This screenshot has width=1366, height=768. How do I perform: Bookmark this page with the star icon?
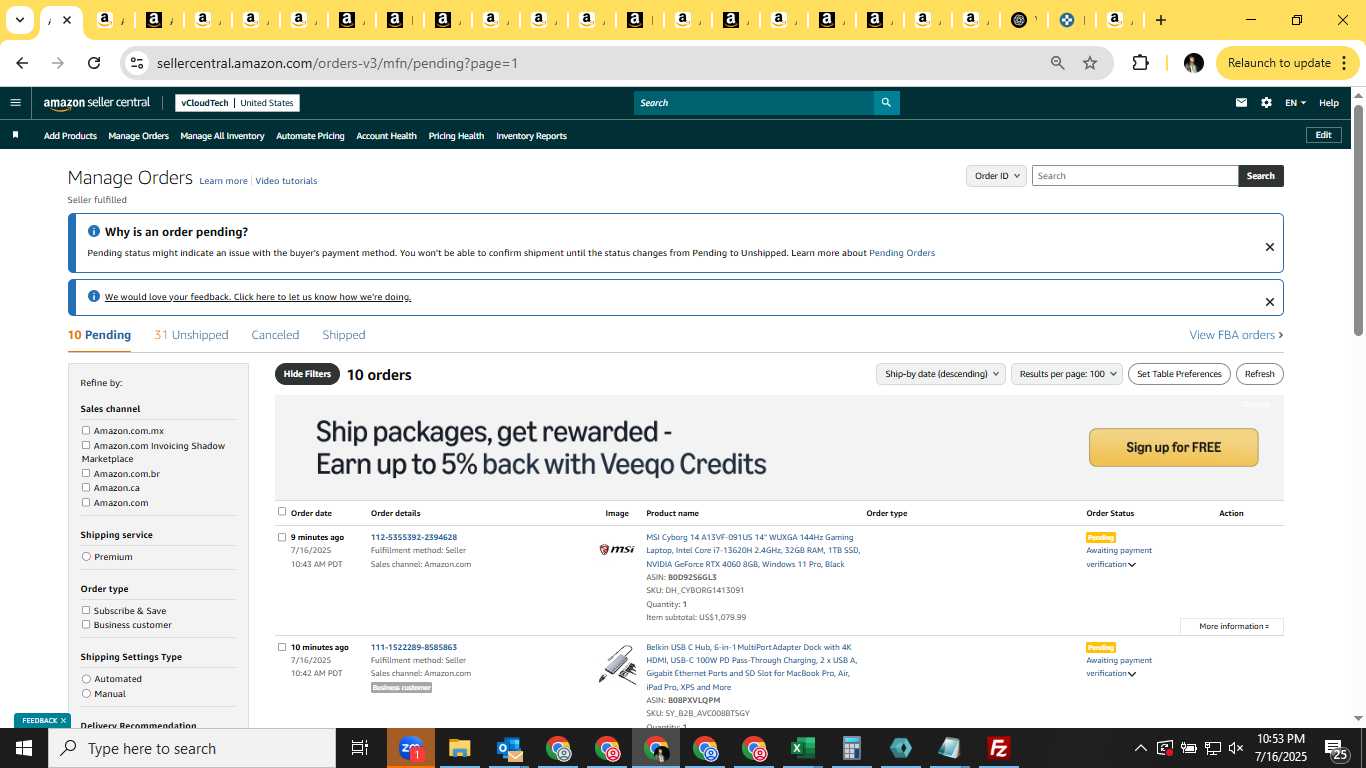pyautogui.click(x=1090, y=63)
